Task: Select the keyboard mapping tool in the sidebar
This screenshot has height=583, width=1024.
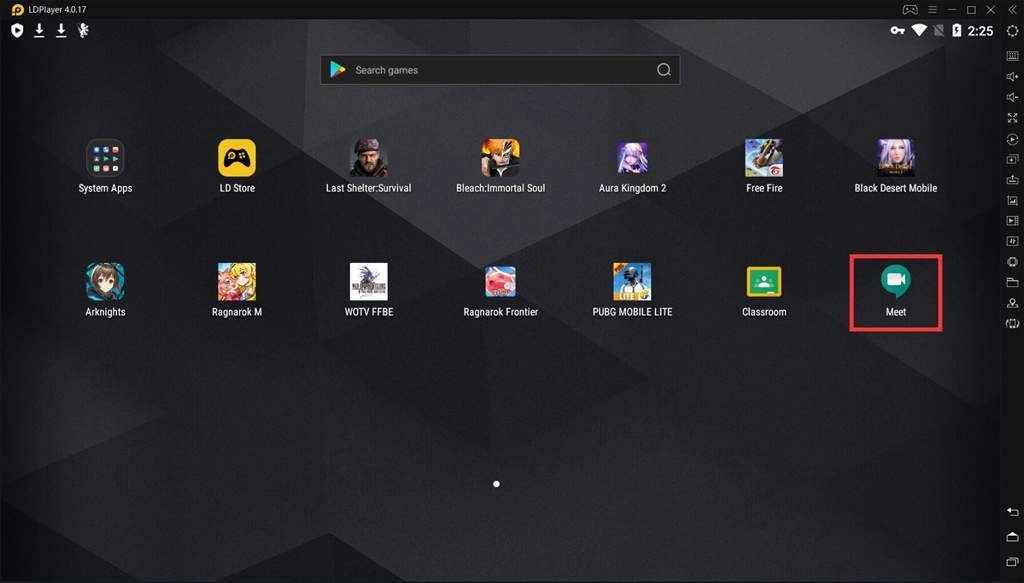Action: (1011, 55)
